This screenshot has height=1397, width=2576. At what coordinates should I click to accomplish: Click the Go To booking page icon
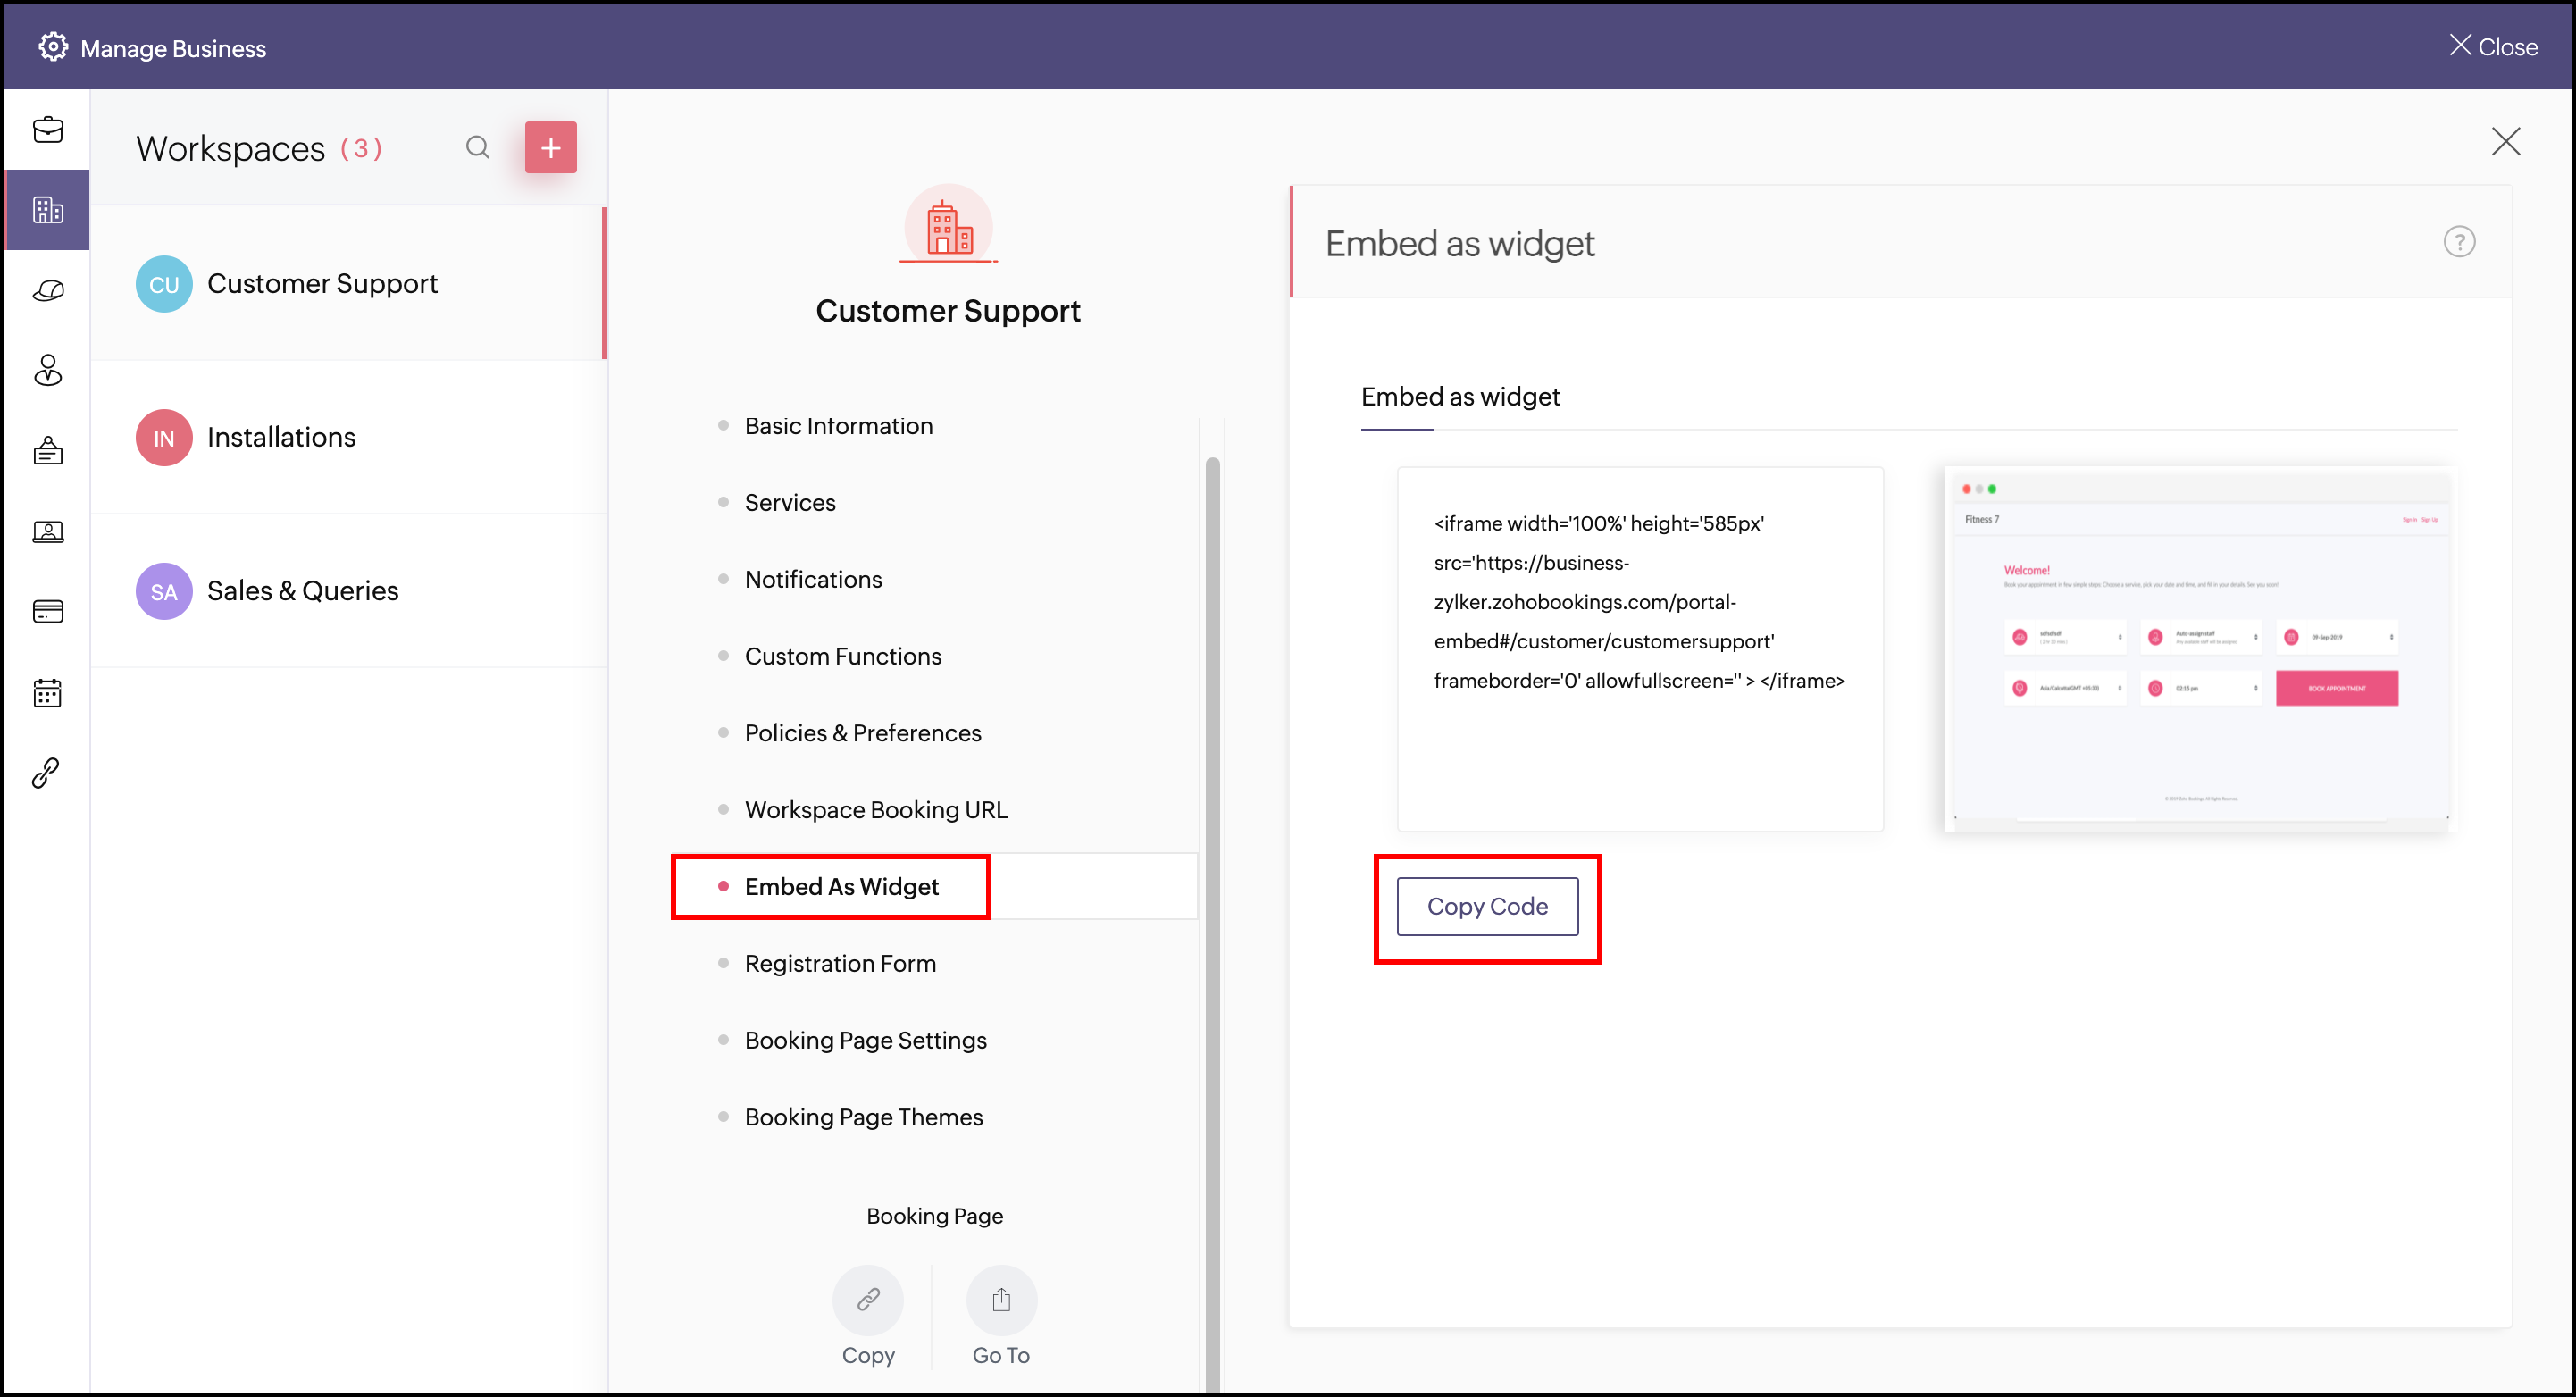click(1001, 1299)
